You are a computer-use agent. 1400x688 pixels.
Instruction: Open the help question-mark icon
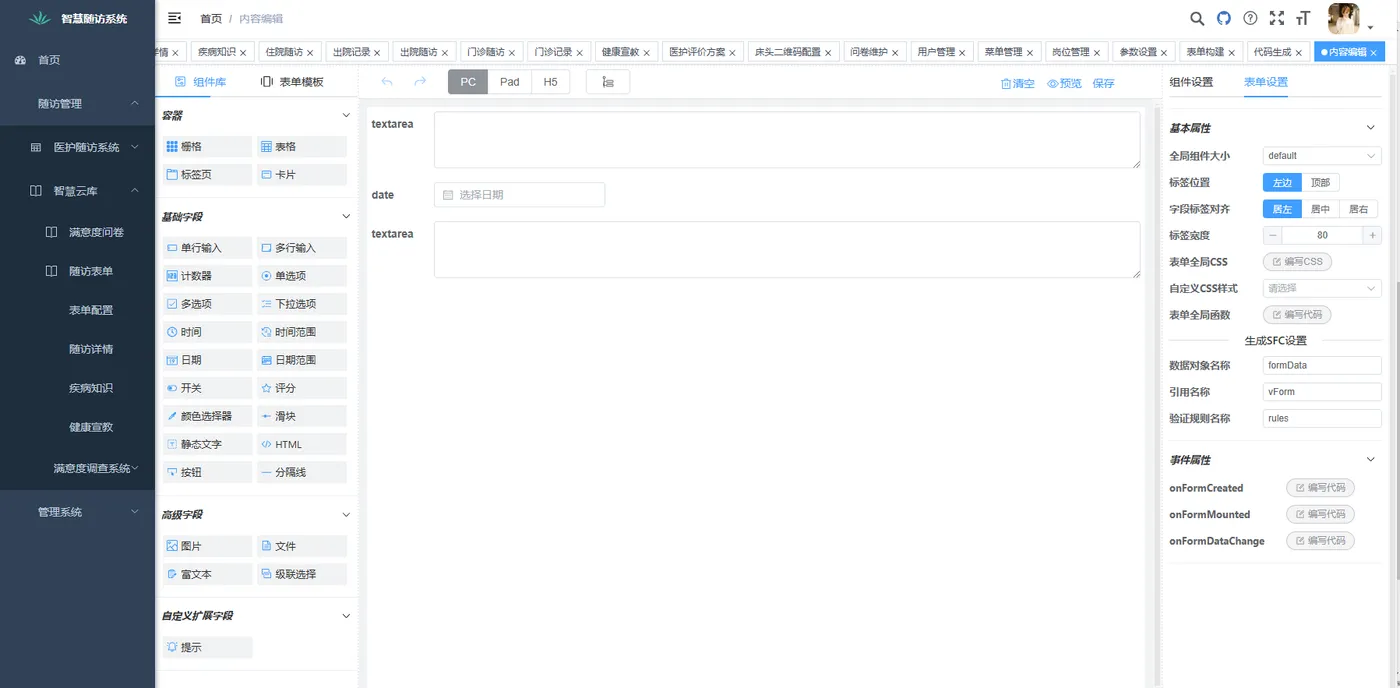coord(1250,18)
